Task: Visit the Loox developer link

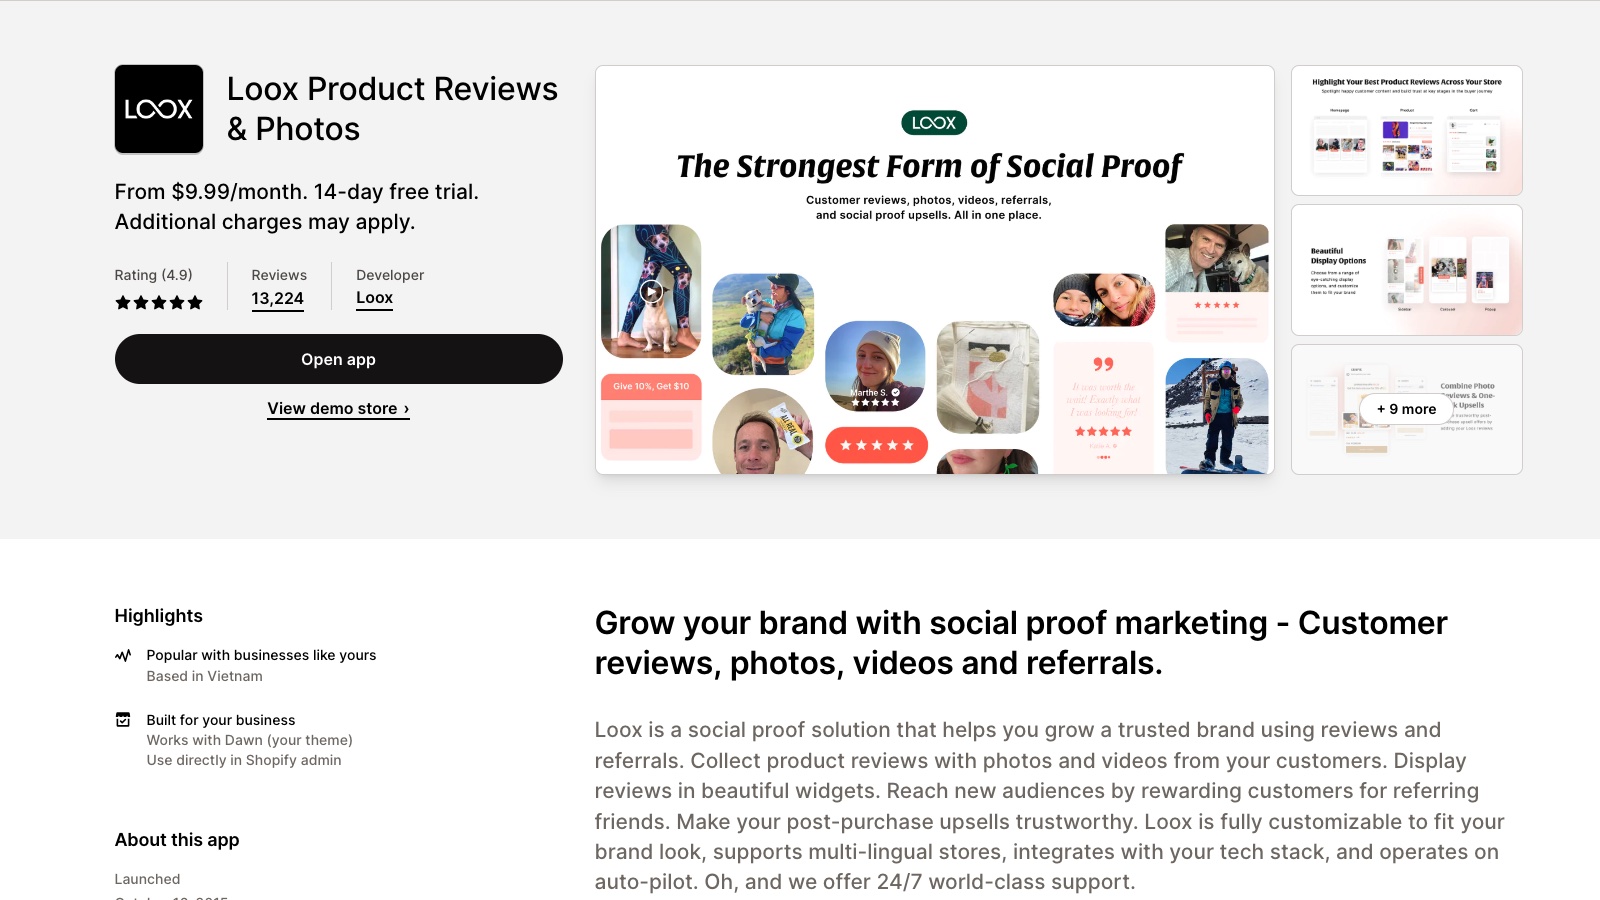Action: tap(374, 298)
